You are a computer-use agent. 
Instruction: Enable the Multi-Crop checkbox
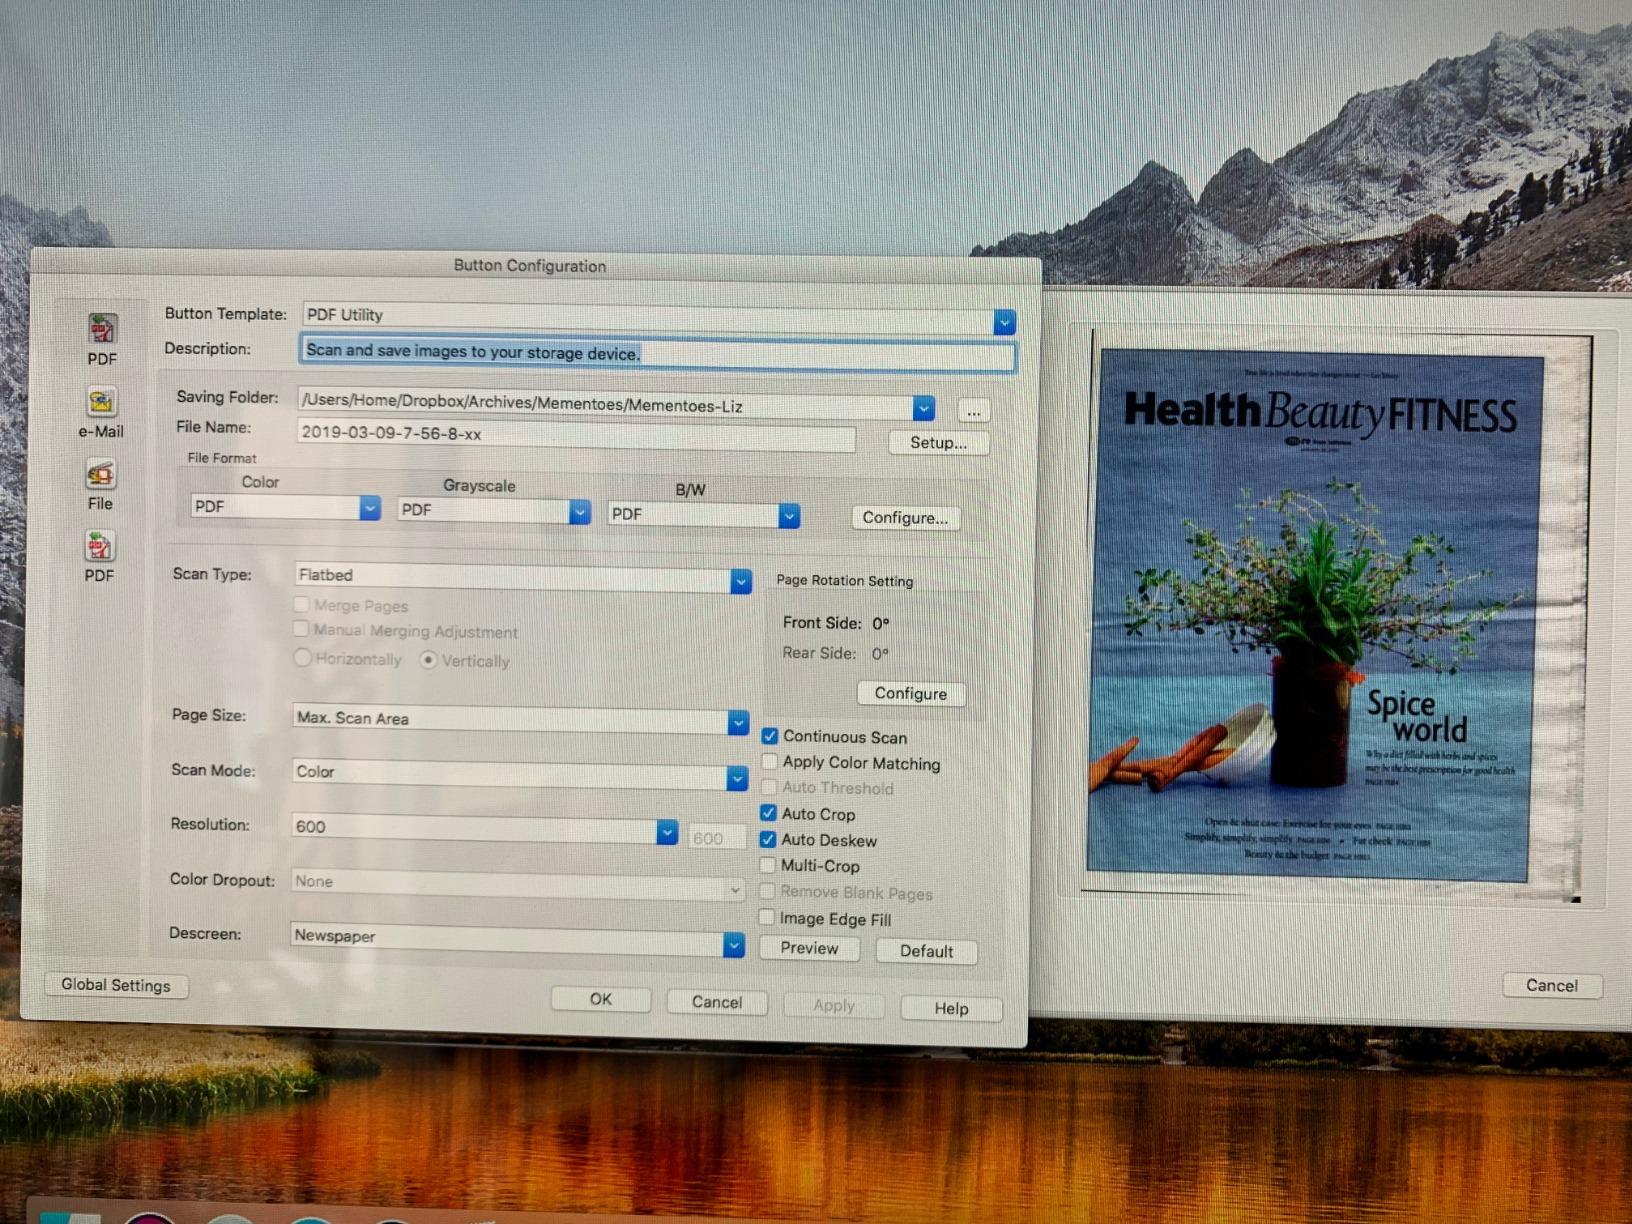coord(768,865)
